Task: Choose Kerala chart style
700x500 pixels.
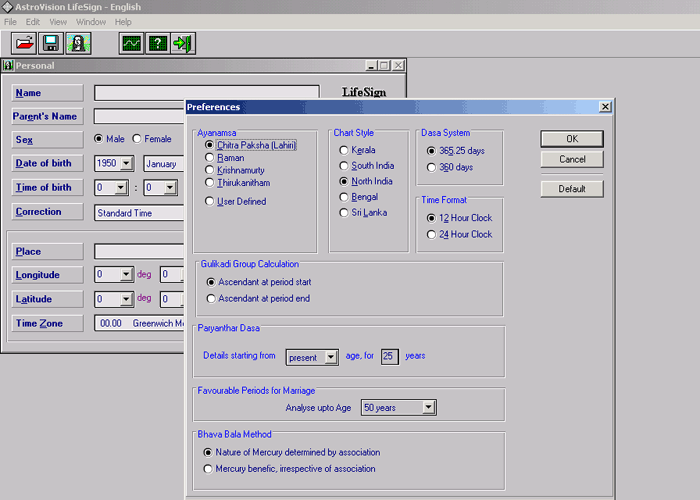Action: point(357,150)
